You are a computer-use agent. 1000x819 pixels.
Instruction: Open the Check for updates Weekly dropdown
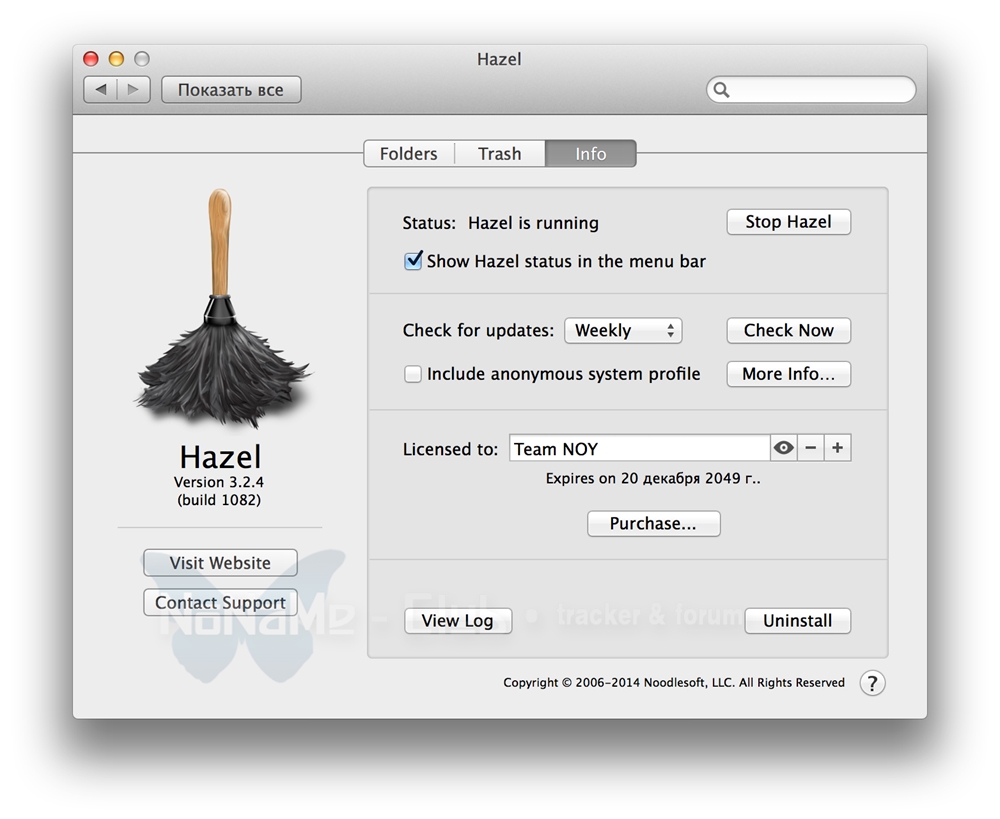(623, 330)
